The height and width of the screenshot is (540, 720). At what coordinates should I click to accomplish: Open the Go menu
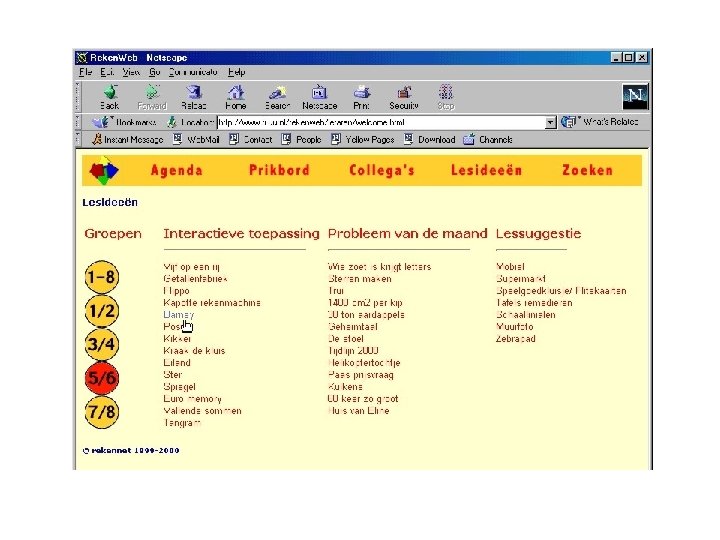point(154,72)
